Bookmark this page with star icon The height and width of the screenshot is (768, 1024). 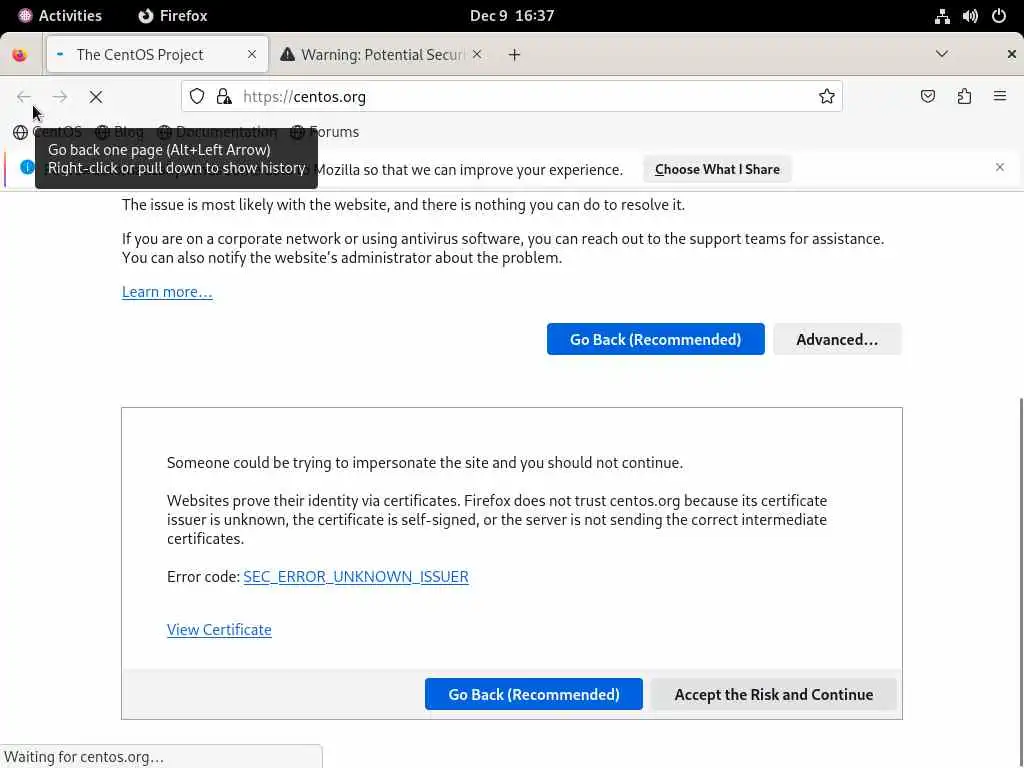827,97
